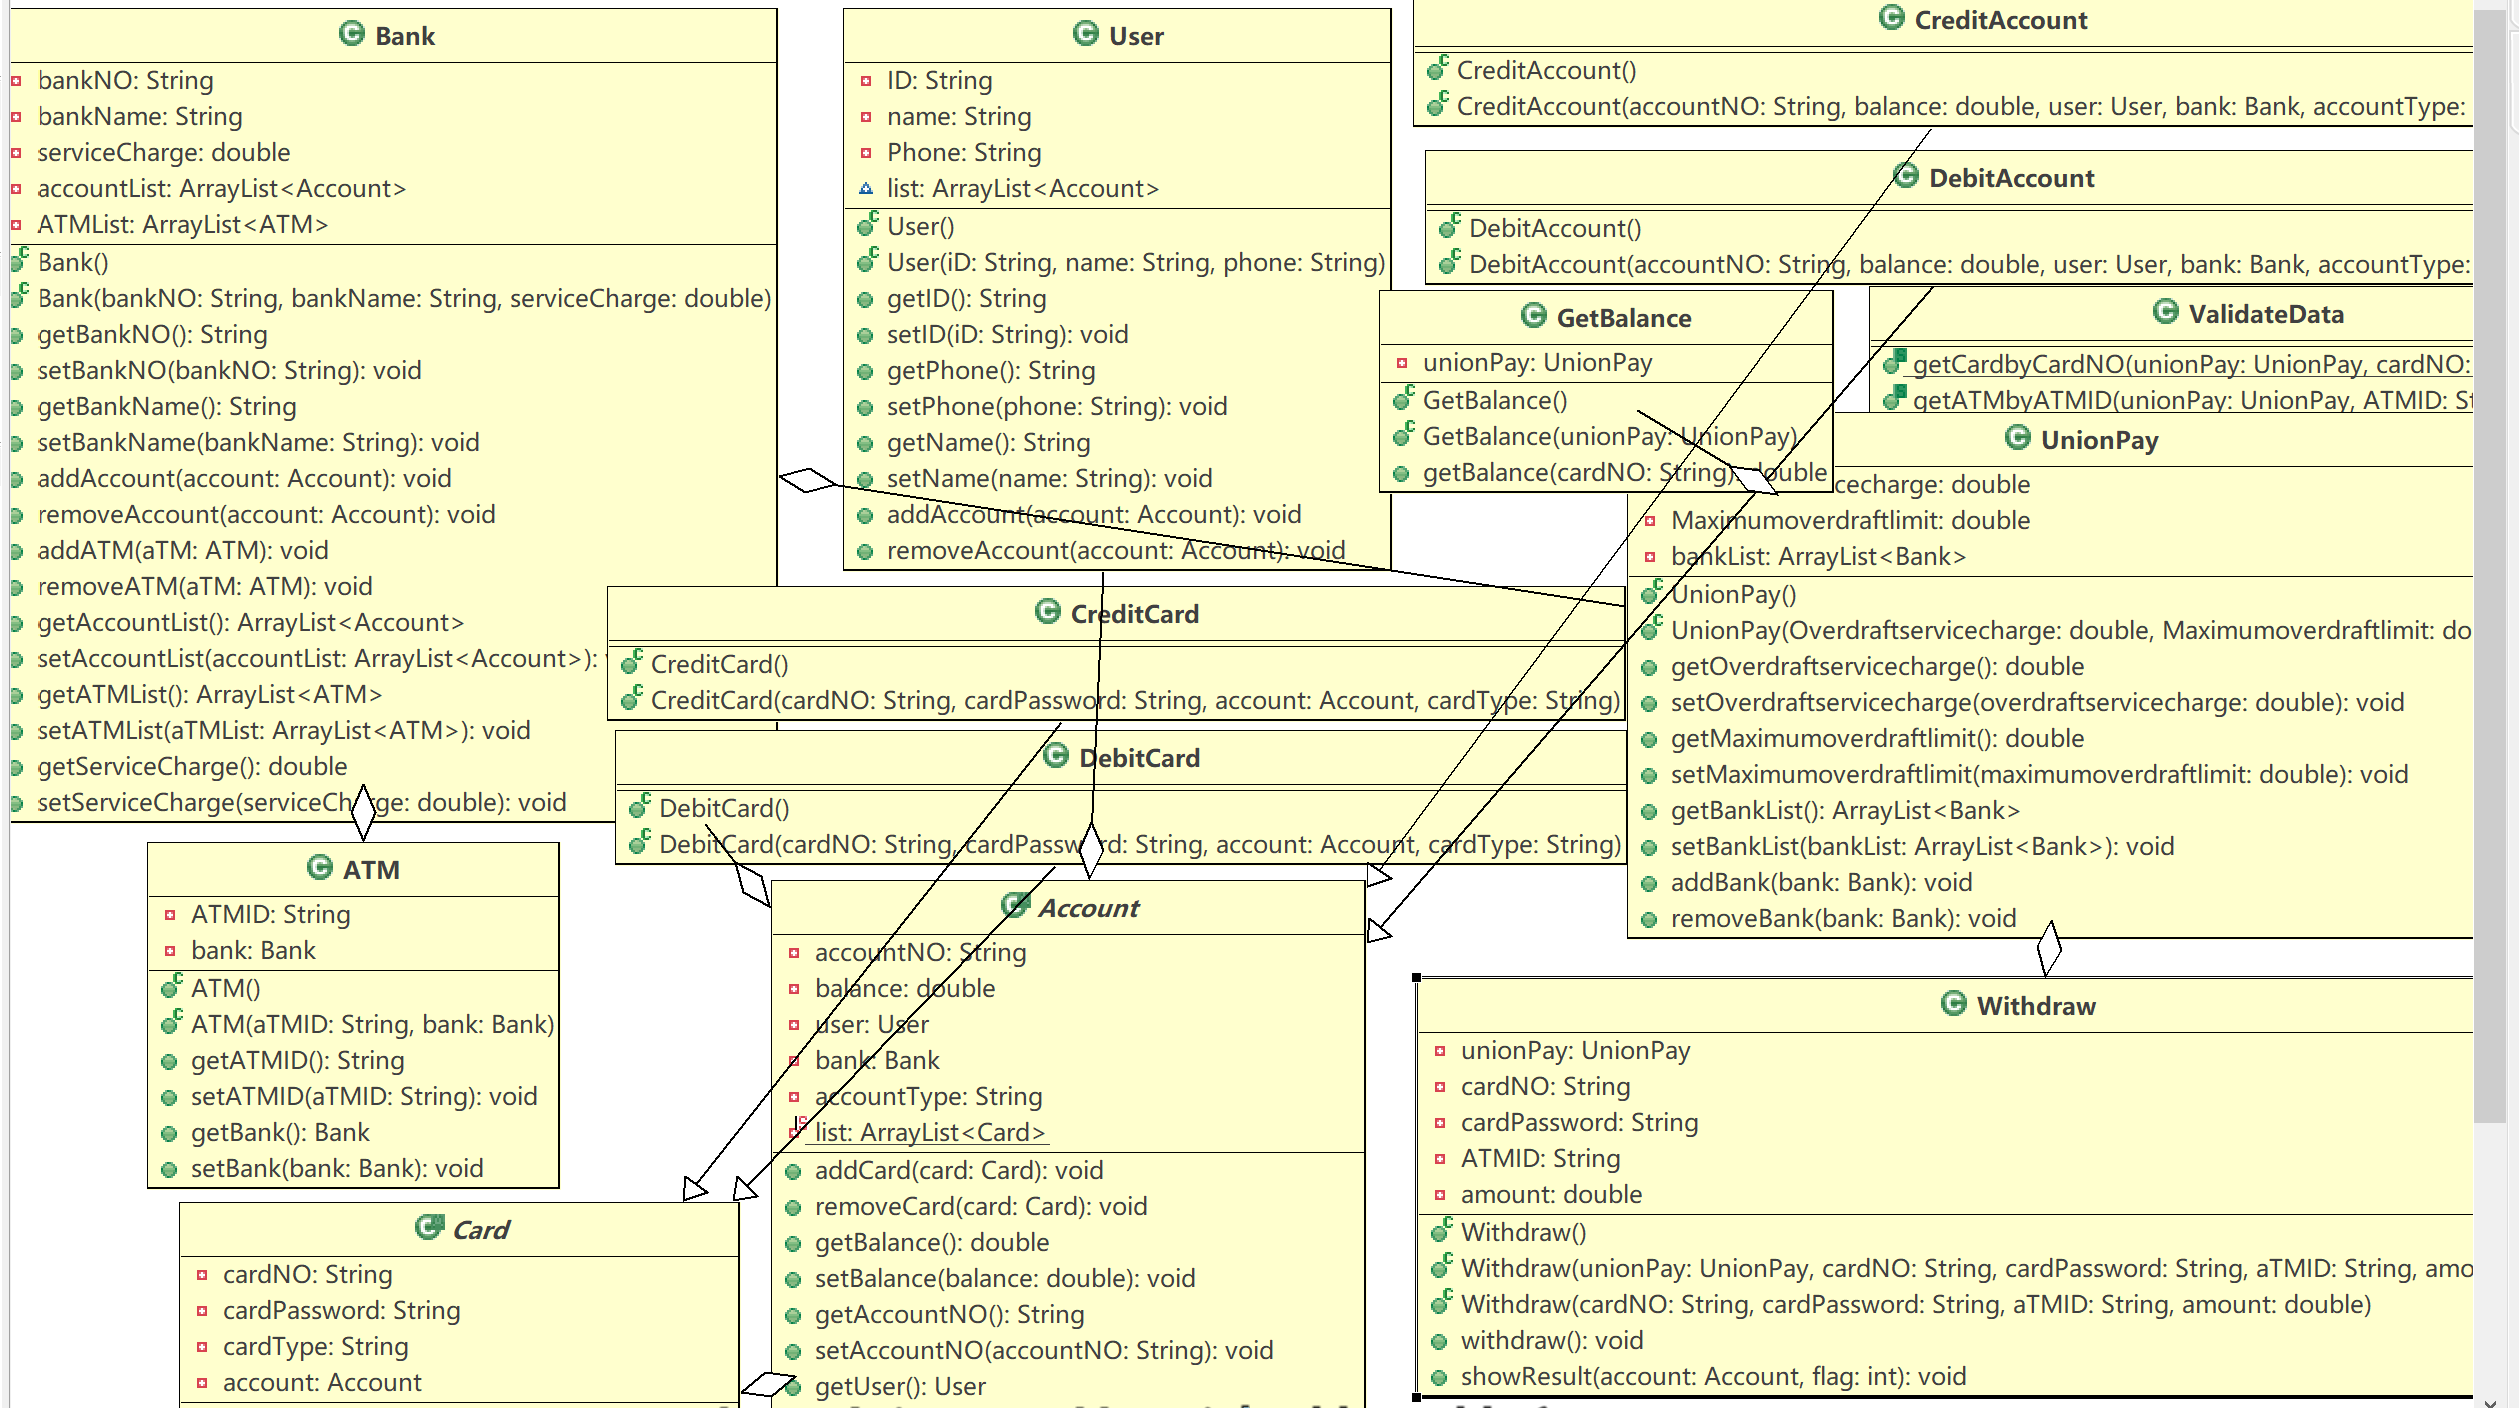The height and width of the screenshot is (1408, 2519).
Task: Click the User class icon
Action: tap(1085, 34)
